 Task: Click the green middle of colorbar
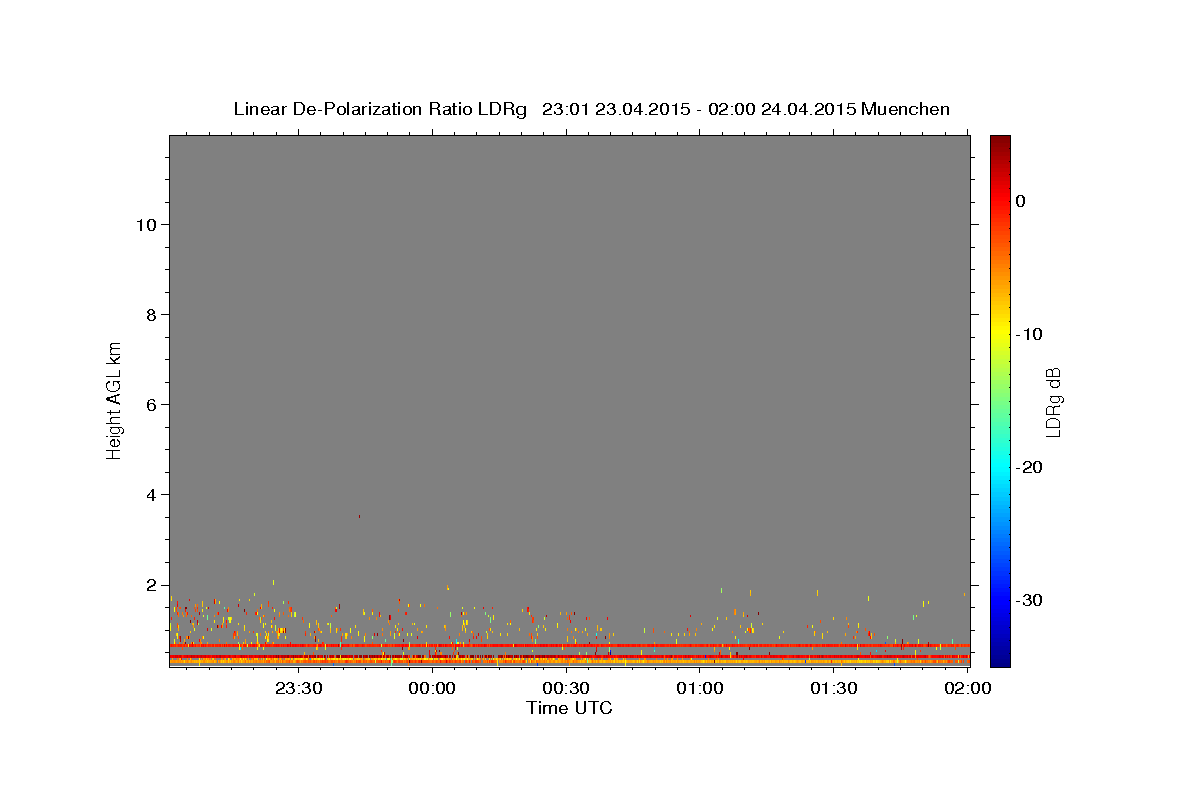click(1000, 400)
